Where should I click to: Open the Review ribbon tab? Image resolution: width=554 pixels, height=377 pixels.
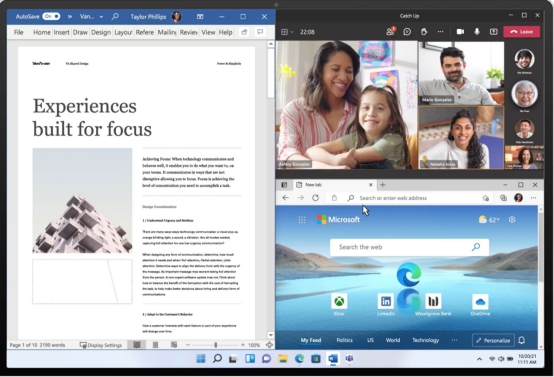pyautogui.click(x=189, y=32)
